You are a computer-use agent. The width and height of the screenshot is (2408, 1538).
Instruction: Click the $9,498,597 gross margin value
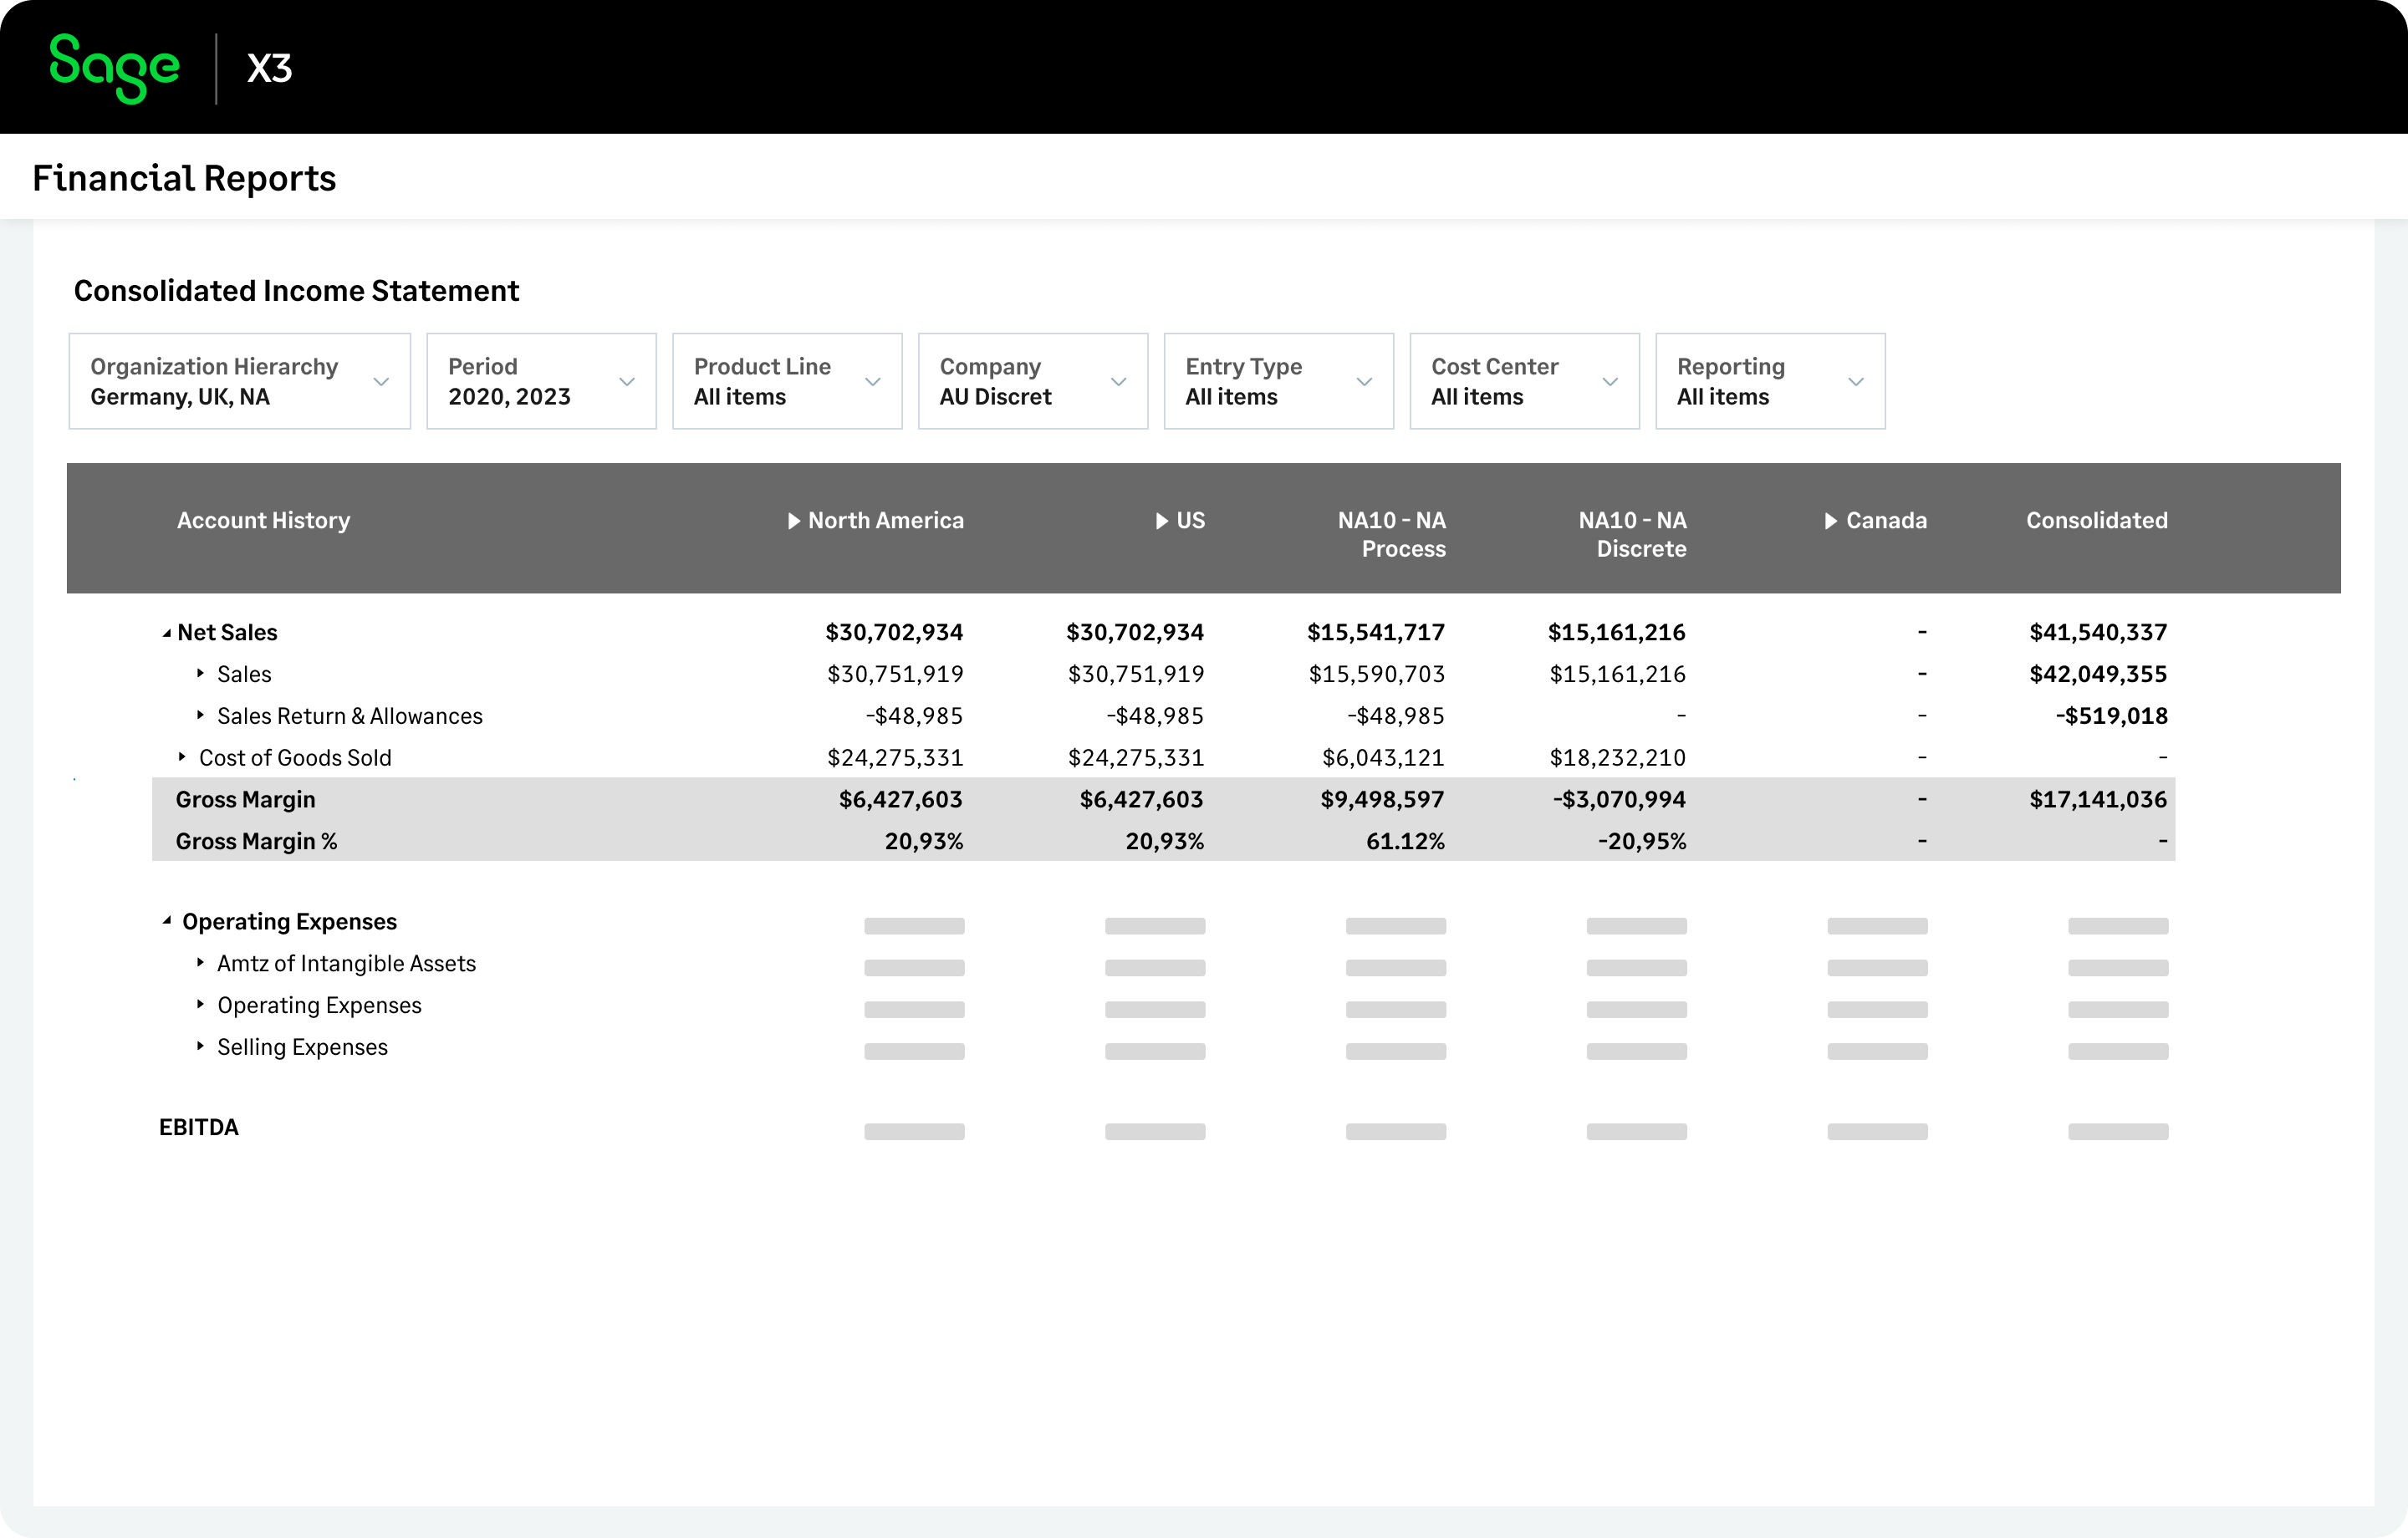pos(1382,800)
